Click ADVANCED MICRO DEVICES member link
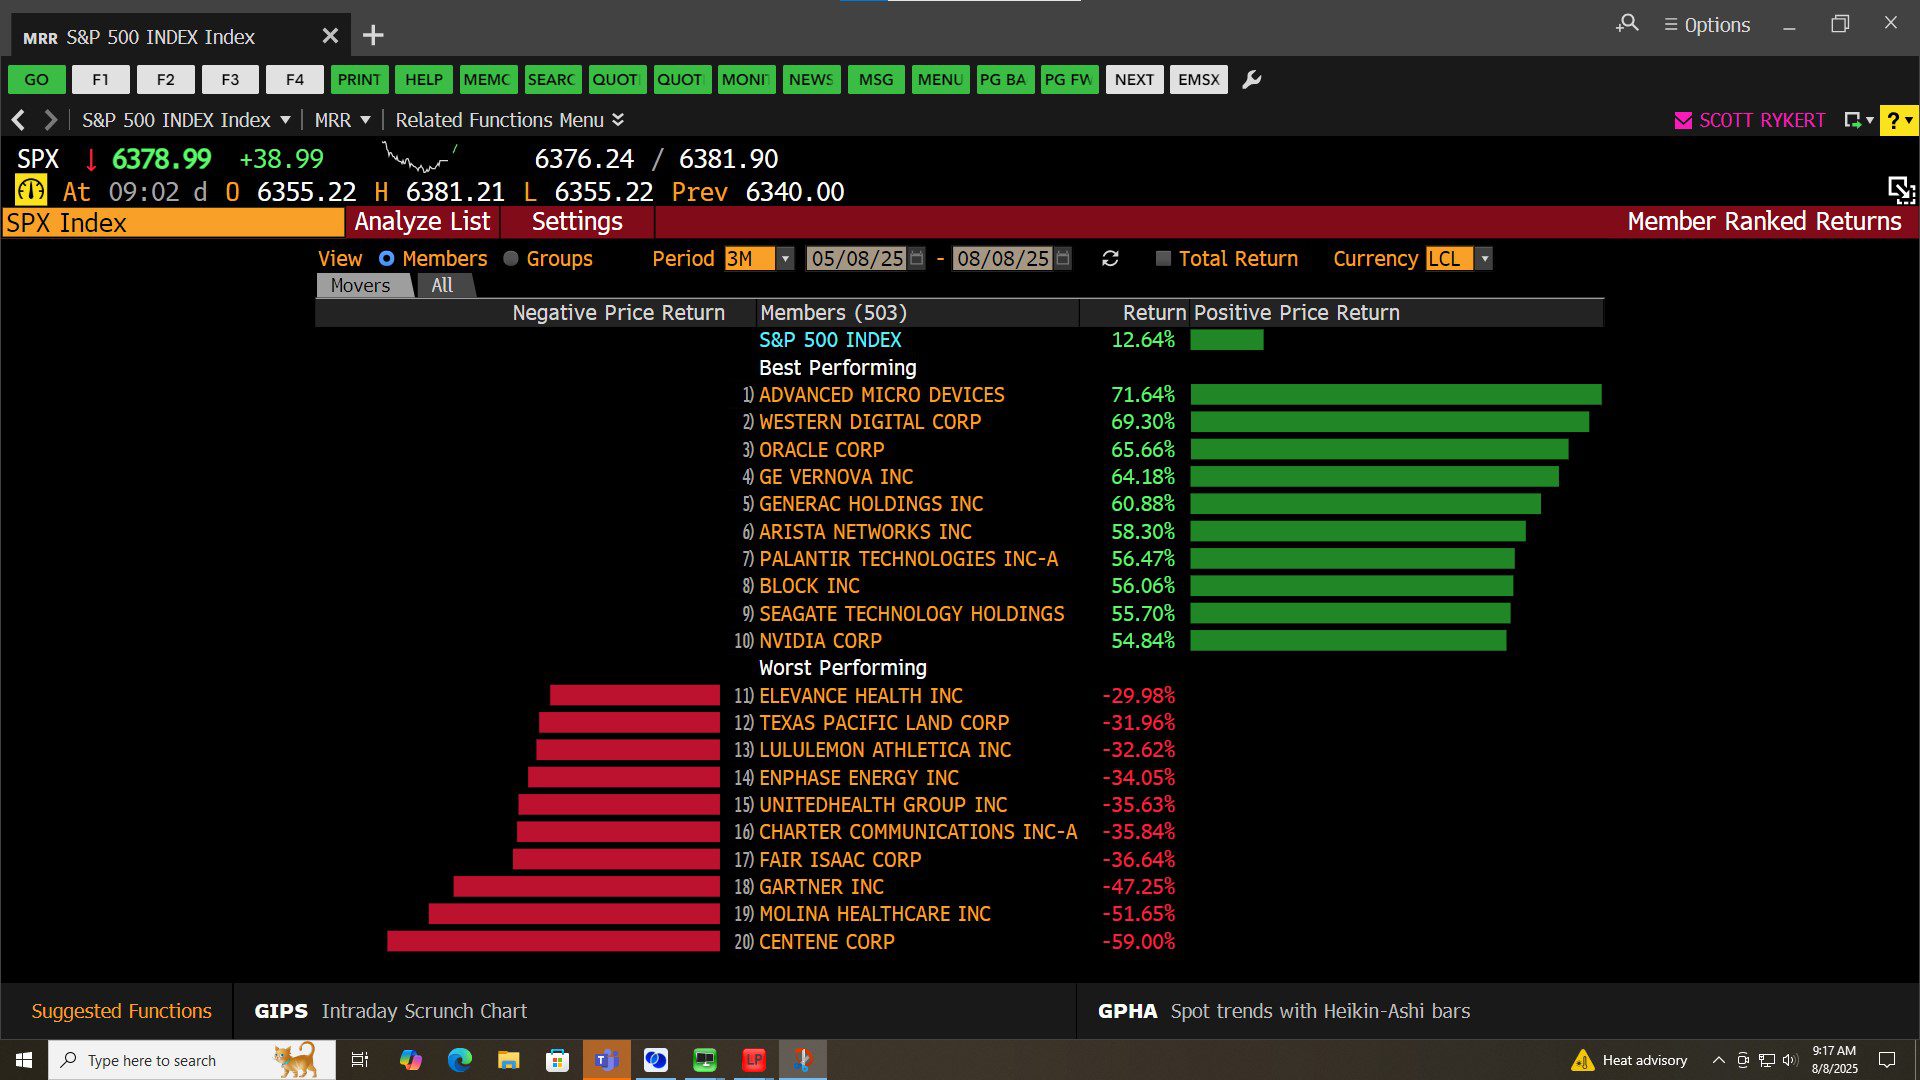This screenshot has height=1080, width=1920. tap(881, 395)
